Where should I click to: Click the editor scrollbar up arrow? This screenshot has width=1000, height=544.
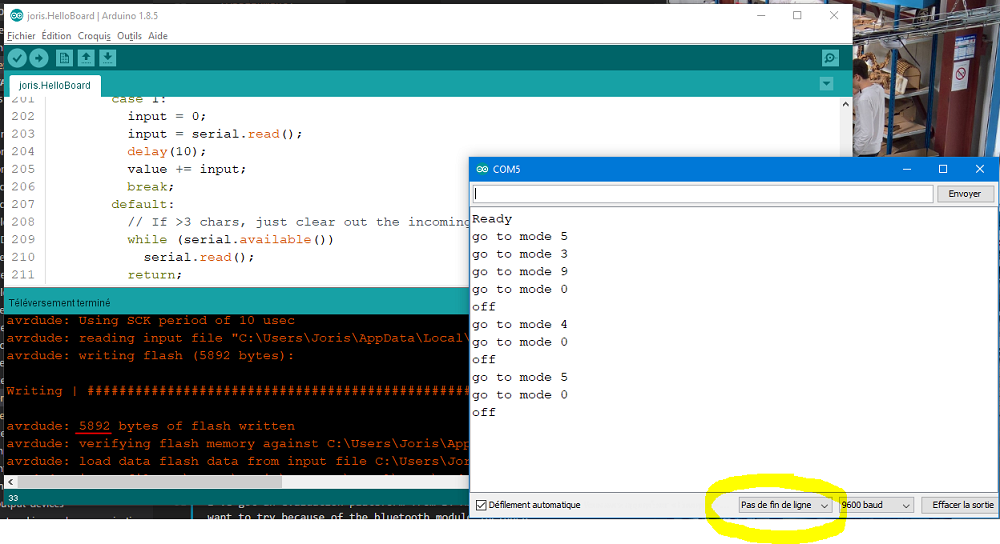846,104
